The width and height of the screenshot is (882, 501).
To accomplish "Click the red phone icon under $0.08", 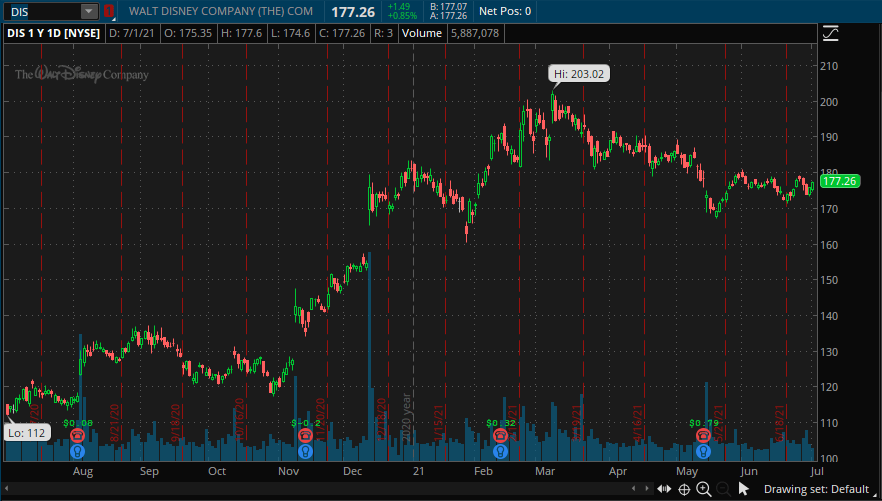I will [78, 435].
